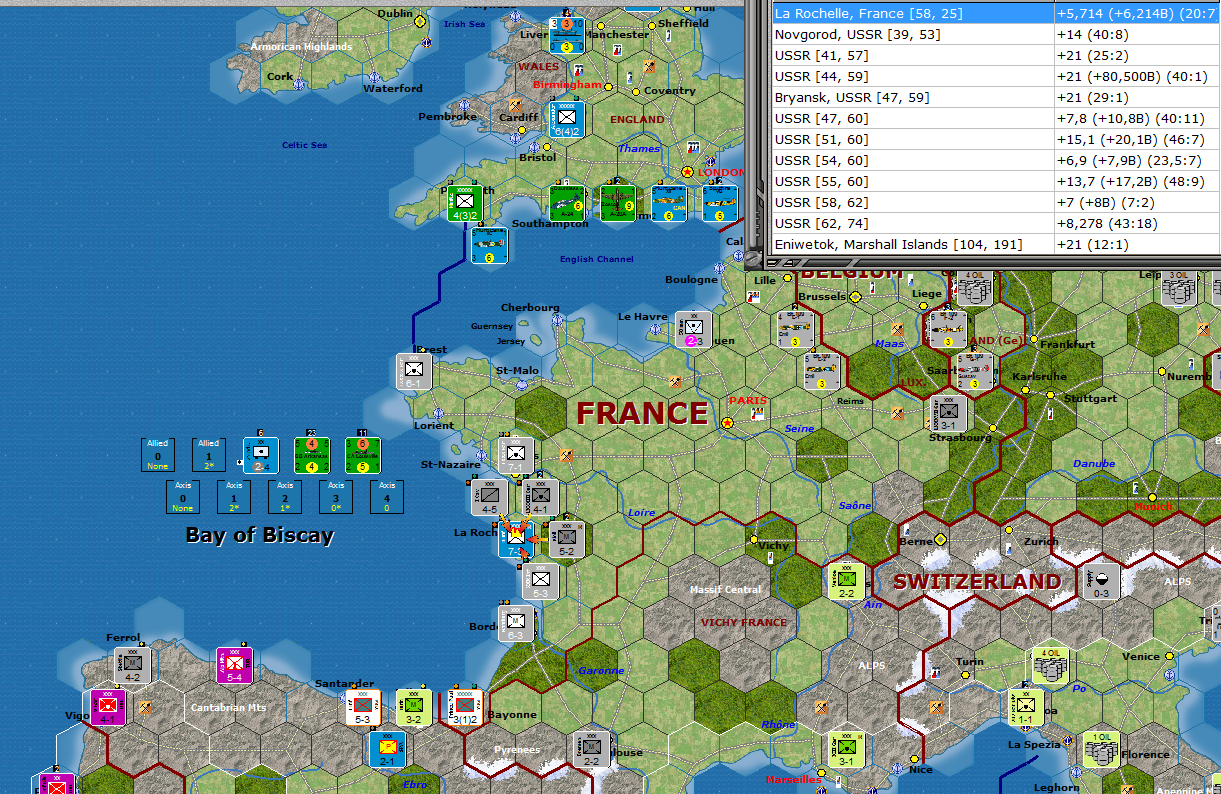Click the Cardiff resource hammer icon
This screenshot has height=794, width=1221.
517,104
